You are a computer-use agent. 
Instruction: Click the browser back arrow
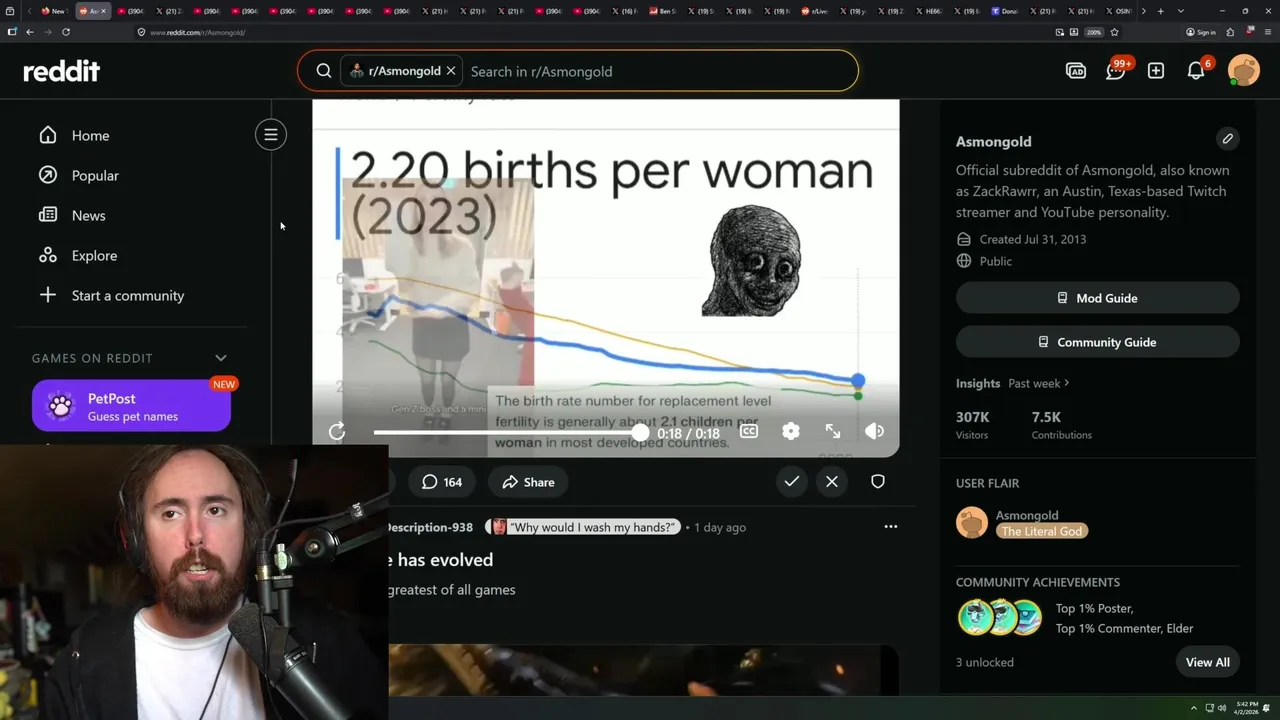pos(29,32)
